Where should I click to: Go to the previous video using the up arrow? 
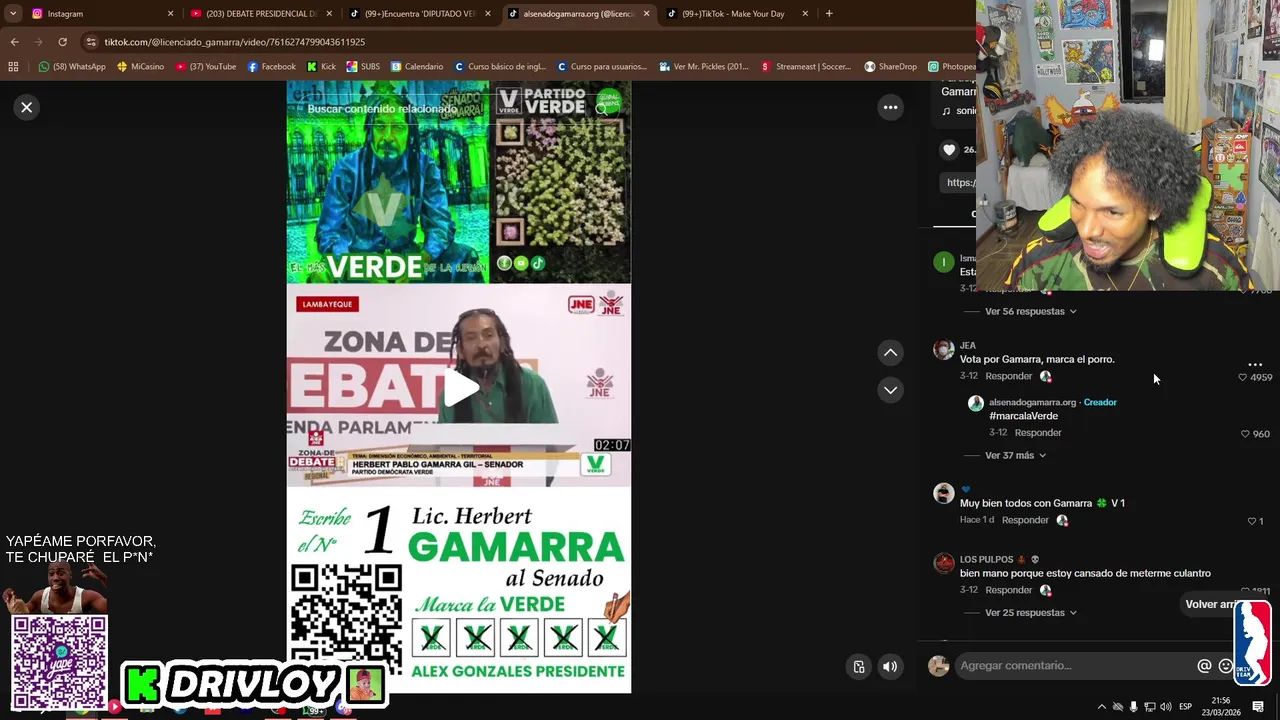click(x=890, y=353)
